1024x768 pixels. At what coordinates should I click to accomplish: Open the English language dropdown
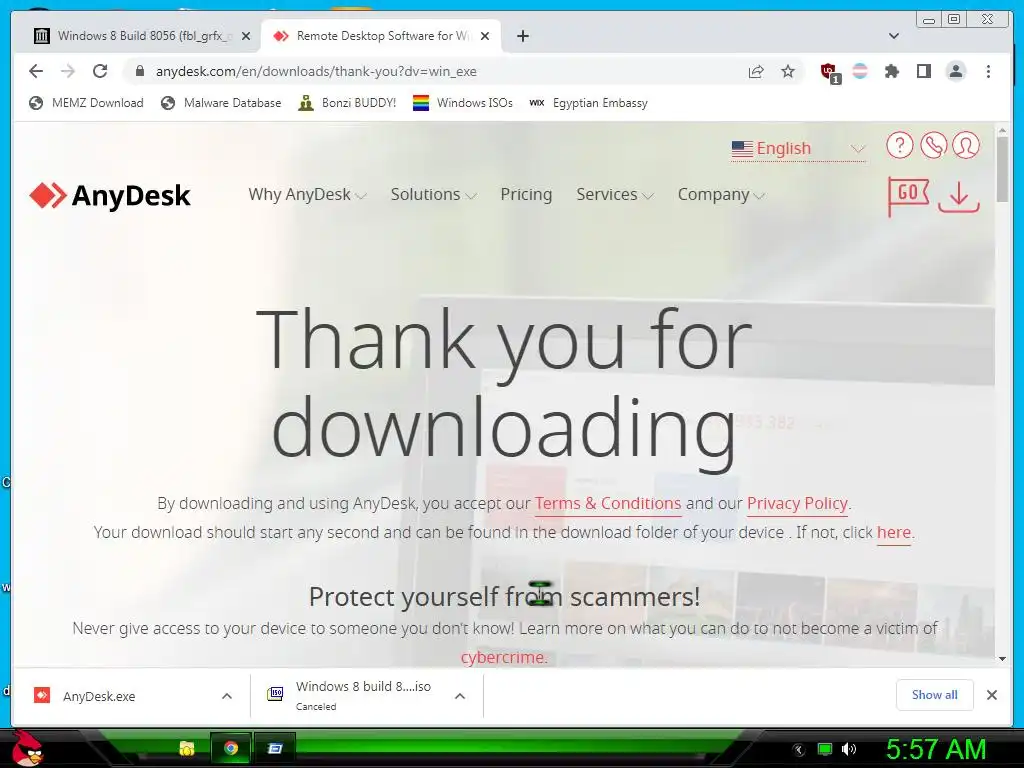coord(798,149)
